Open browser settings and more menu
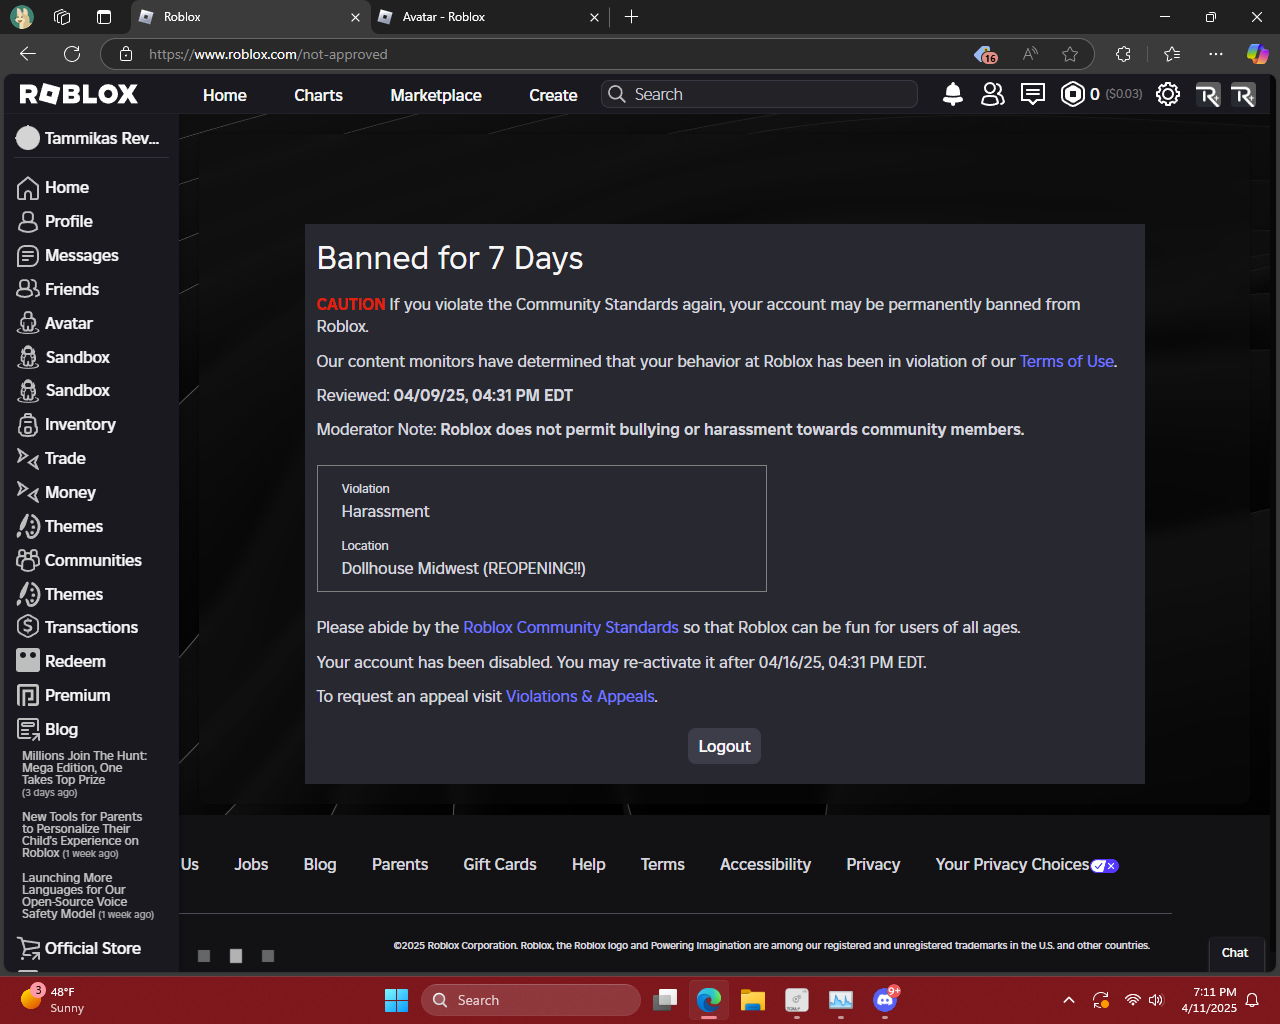 [1215, 54]
